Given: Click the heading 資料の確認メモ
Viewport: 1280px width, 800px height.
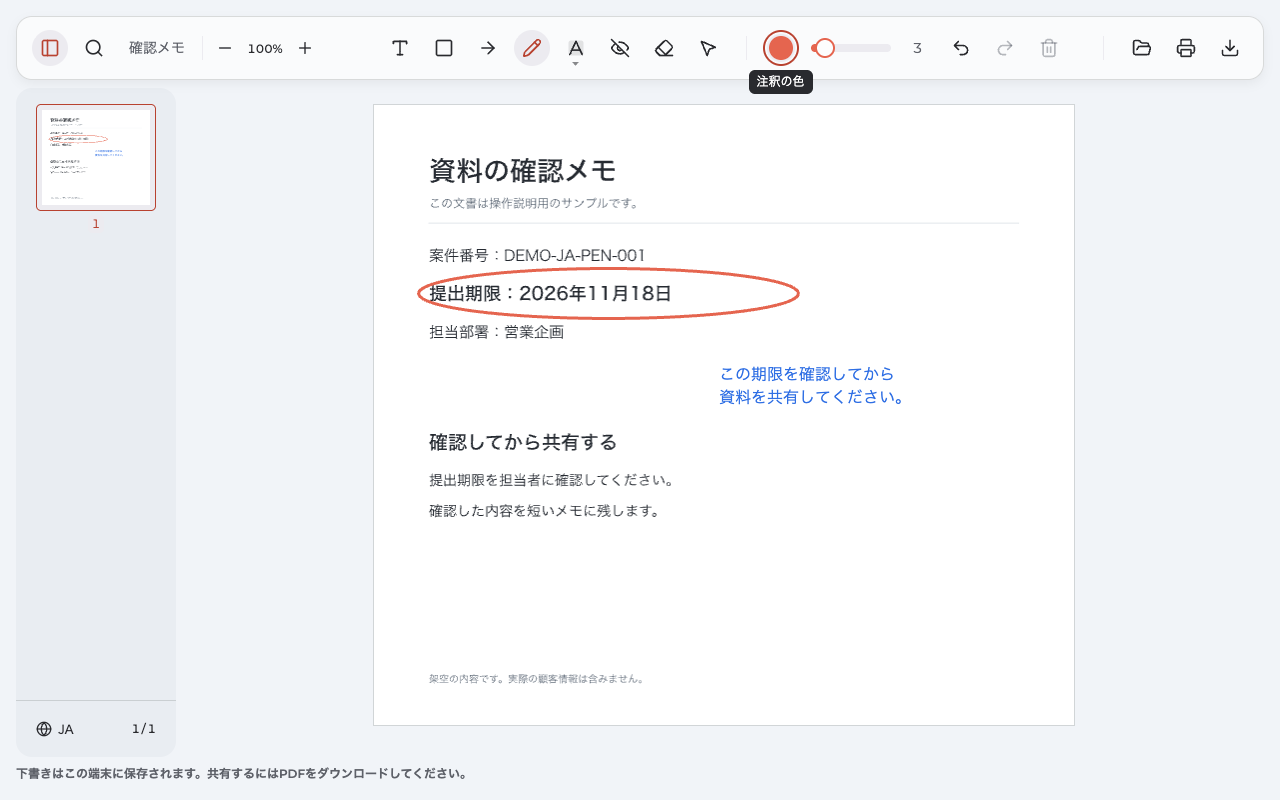Looking at the screenshot, I should [x=523, y=170].
